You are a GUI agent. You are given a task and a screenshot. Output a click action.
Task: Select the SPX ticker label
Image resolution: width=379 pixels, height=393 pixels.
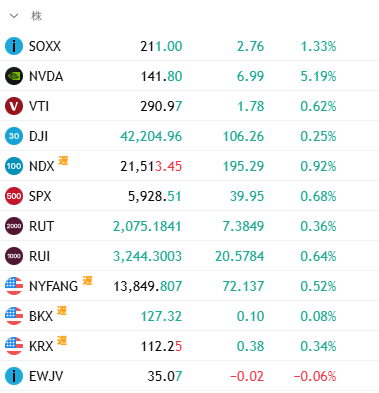point(40,196)
